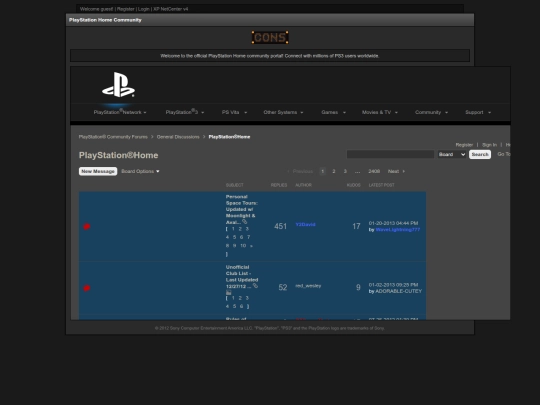Open latest poster WaveLightning777 profile
Screen dimensions: 540x405
pyautogui.click(x=398, y=229)
